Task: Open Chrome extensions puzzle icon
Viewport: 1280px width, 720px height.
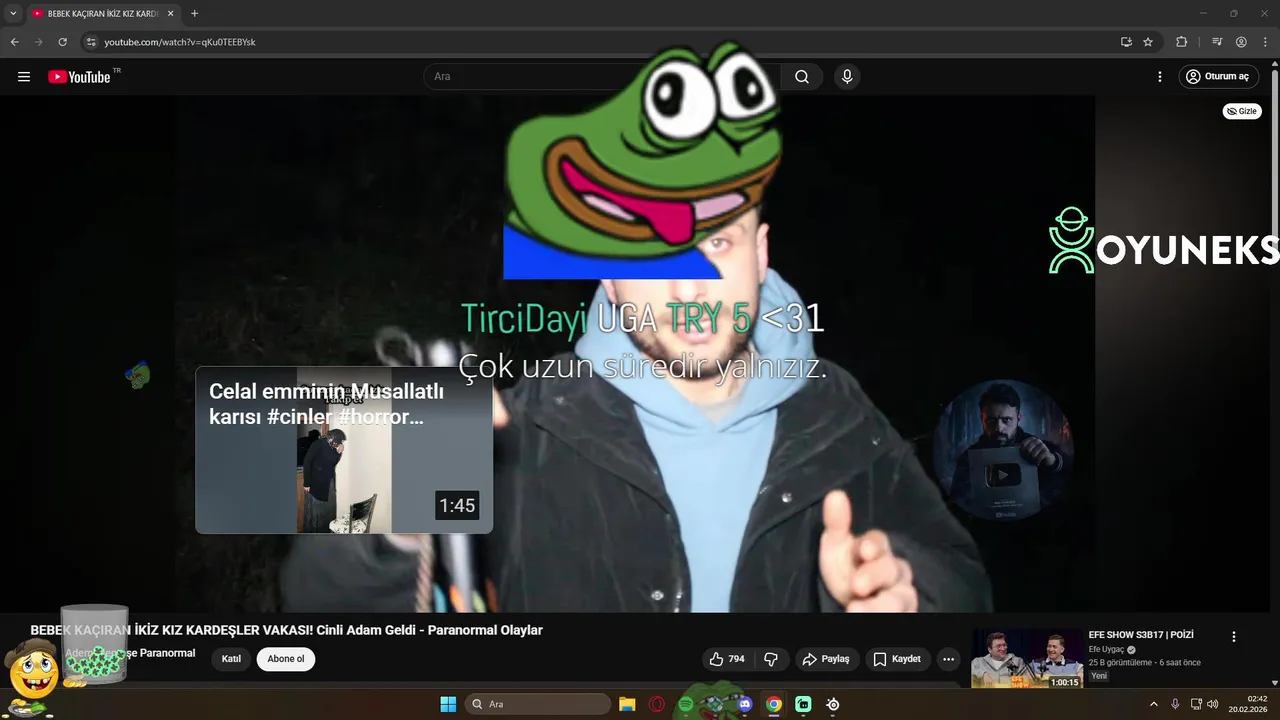Action: point(1182,42)
